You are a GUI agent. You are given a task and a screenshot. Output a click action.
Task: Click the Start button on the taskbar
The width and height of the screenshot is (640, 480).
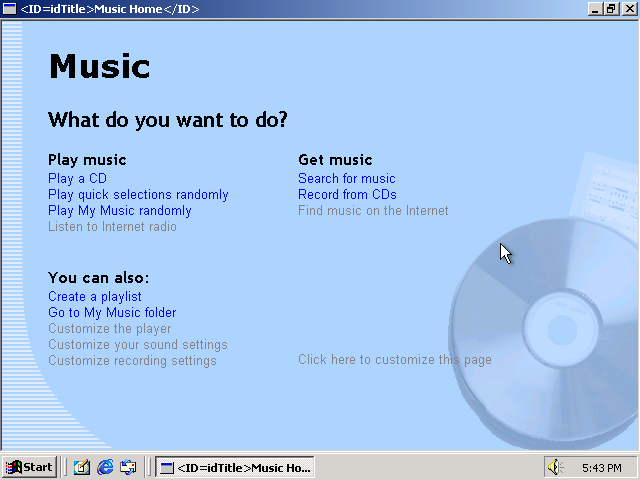pos(30,467)
